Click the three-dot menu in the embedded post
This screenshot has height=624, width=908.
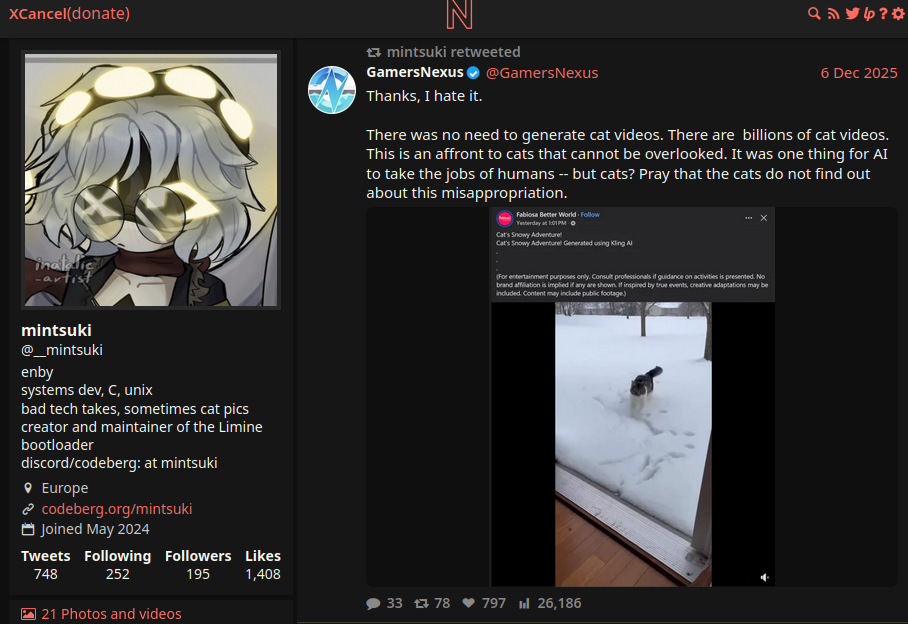coord(748,218)
